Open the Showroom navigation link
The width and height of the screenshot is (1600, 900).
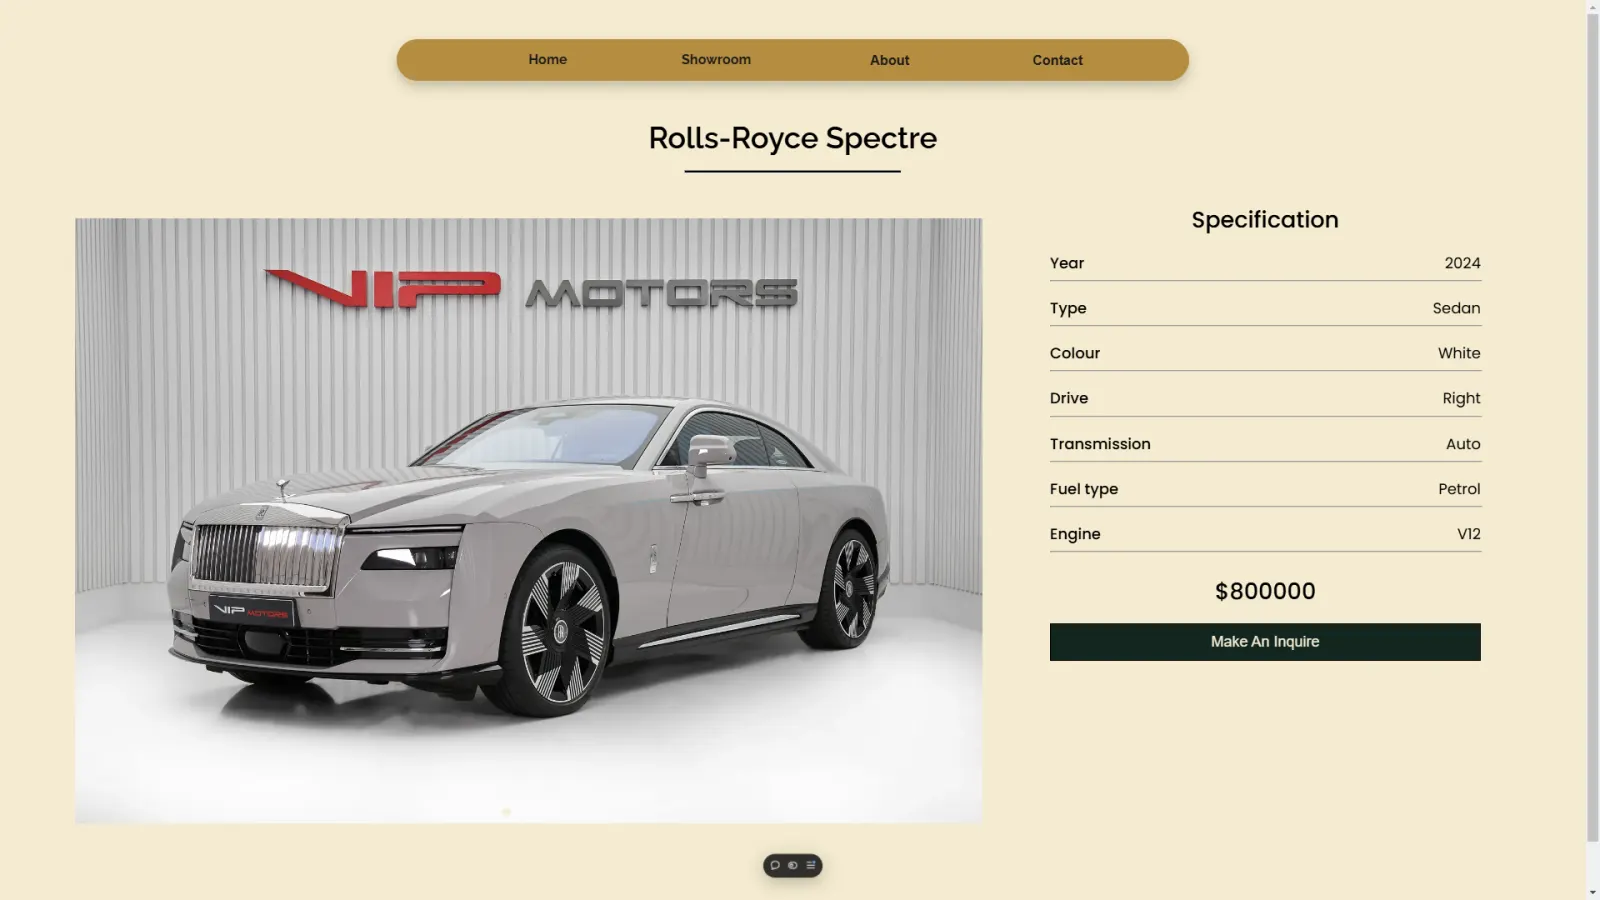716,60
